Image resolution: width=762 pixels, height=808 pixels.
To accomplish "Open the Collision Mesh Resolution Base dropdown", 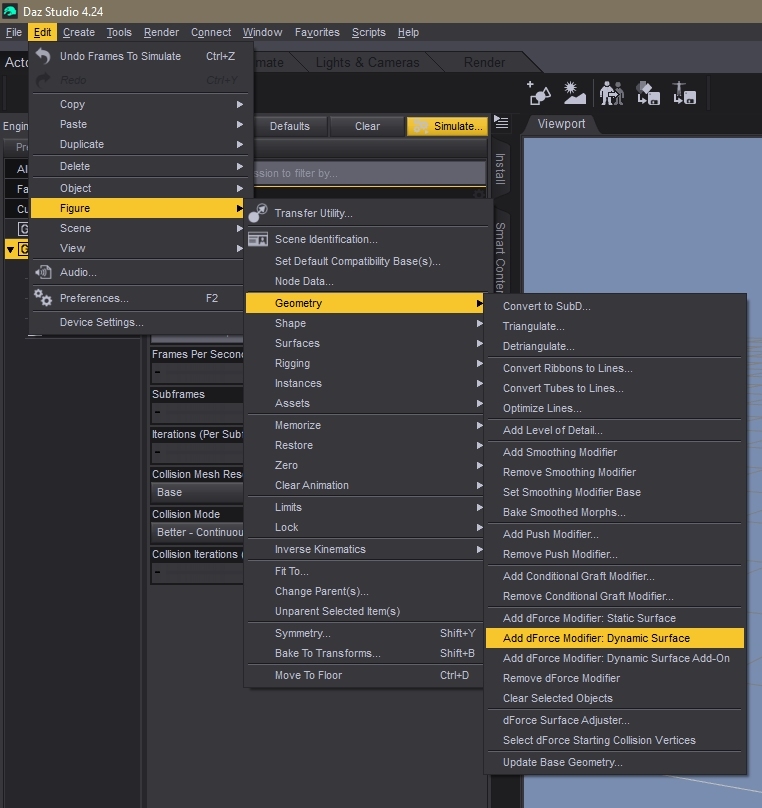I will [197, 492].
